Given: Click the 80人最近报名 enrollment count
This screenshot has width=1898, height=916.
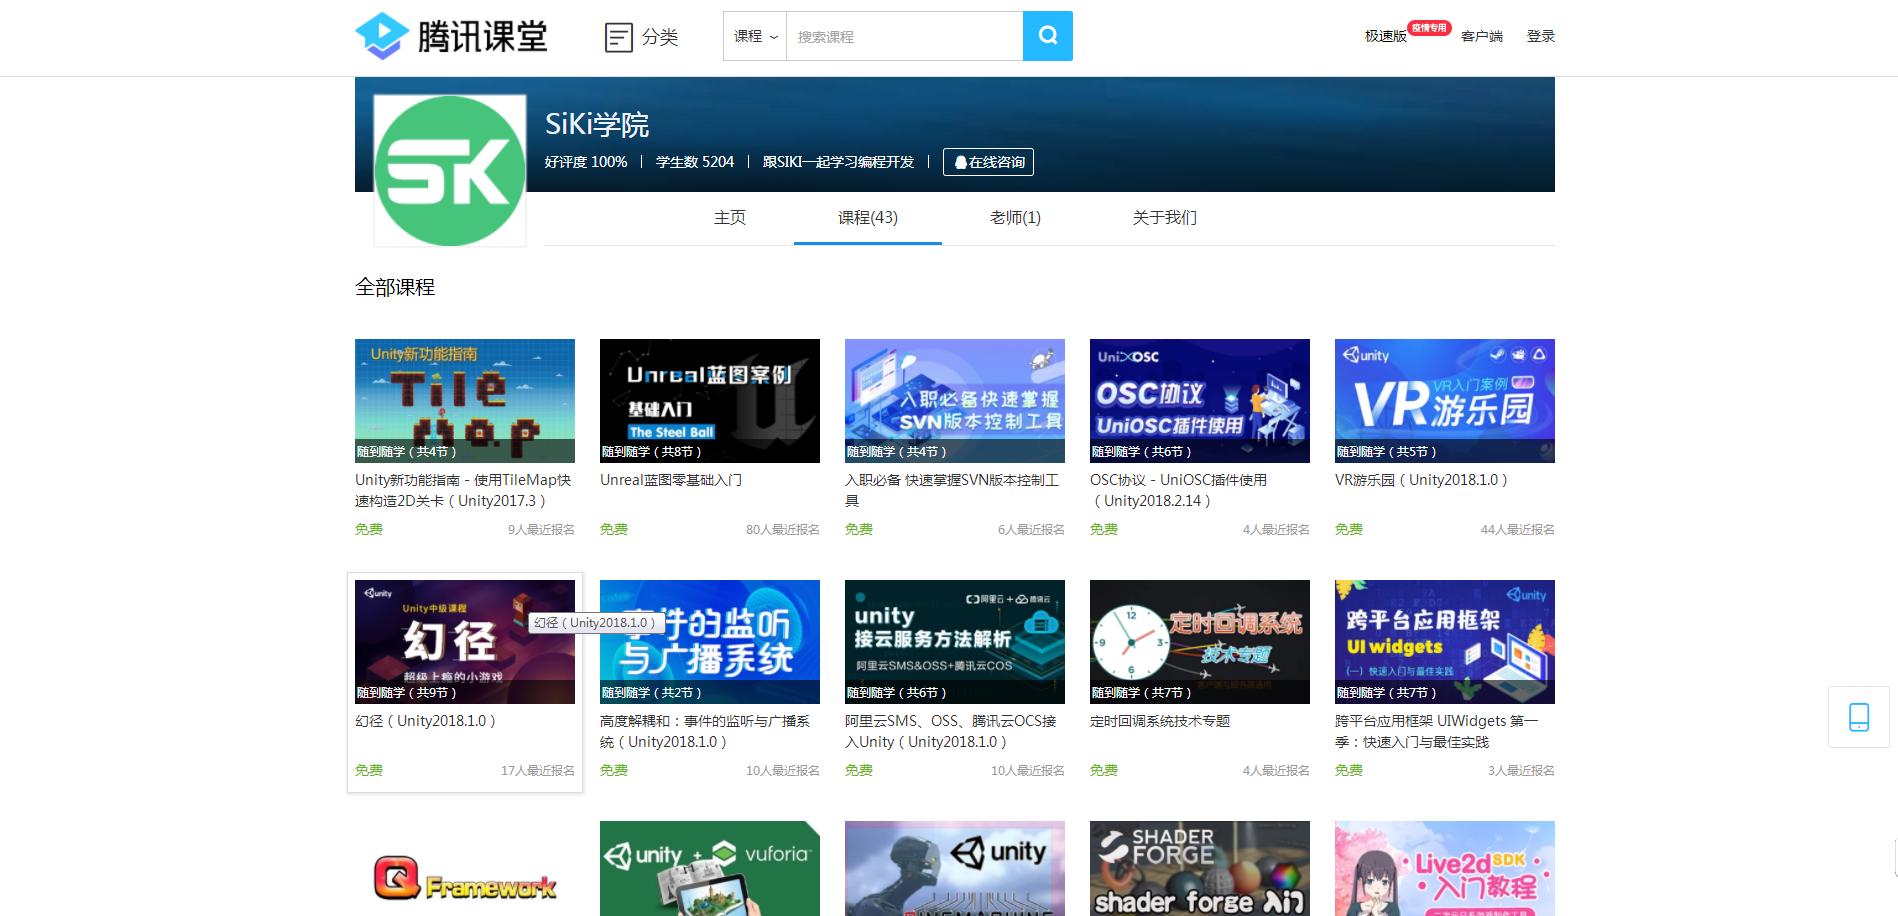Looking at the screenshot, I should coord(783,530).
